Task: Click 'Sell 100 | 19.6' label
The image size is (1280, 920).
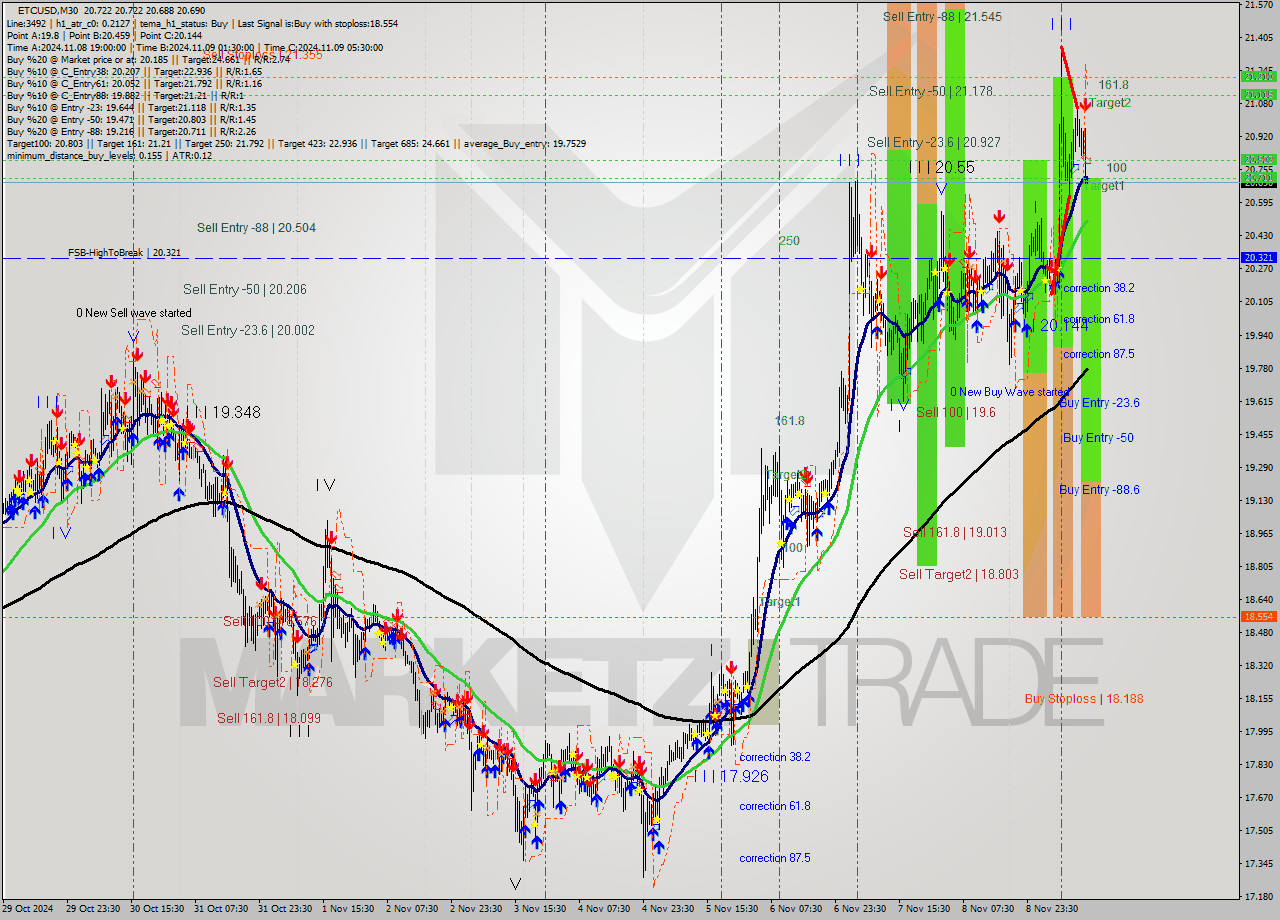Action: (x=956, y=412)
